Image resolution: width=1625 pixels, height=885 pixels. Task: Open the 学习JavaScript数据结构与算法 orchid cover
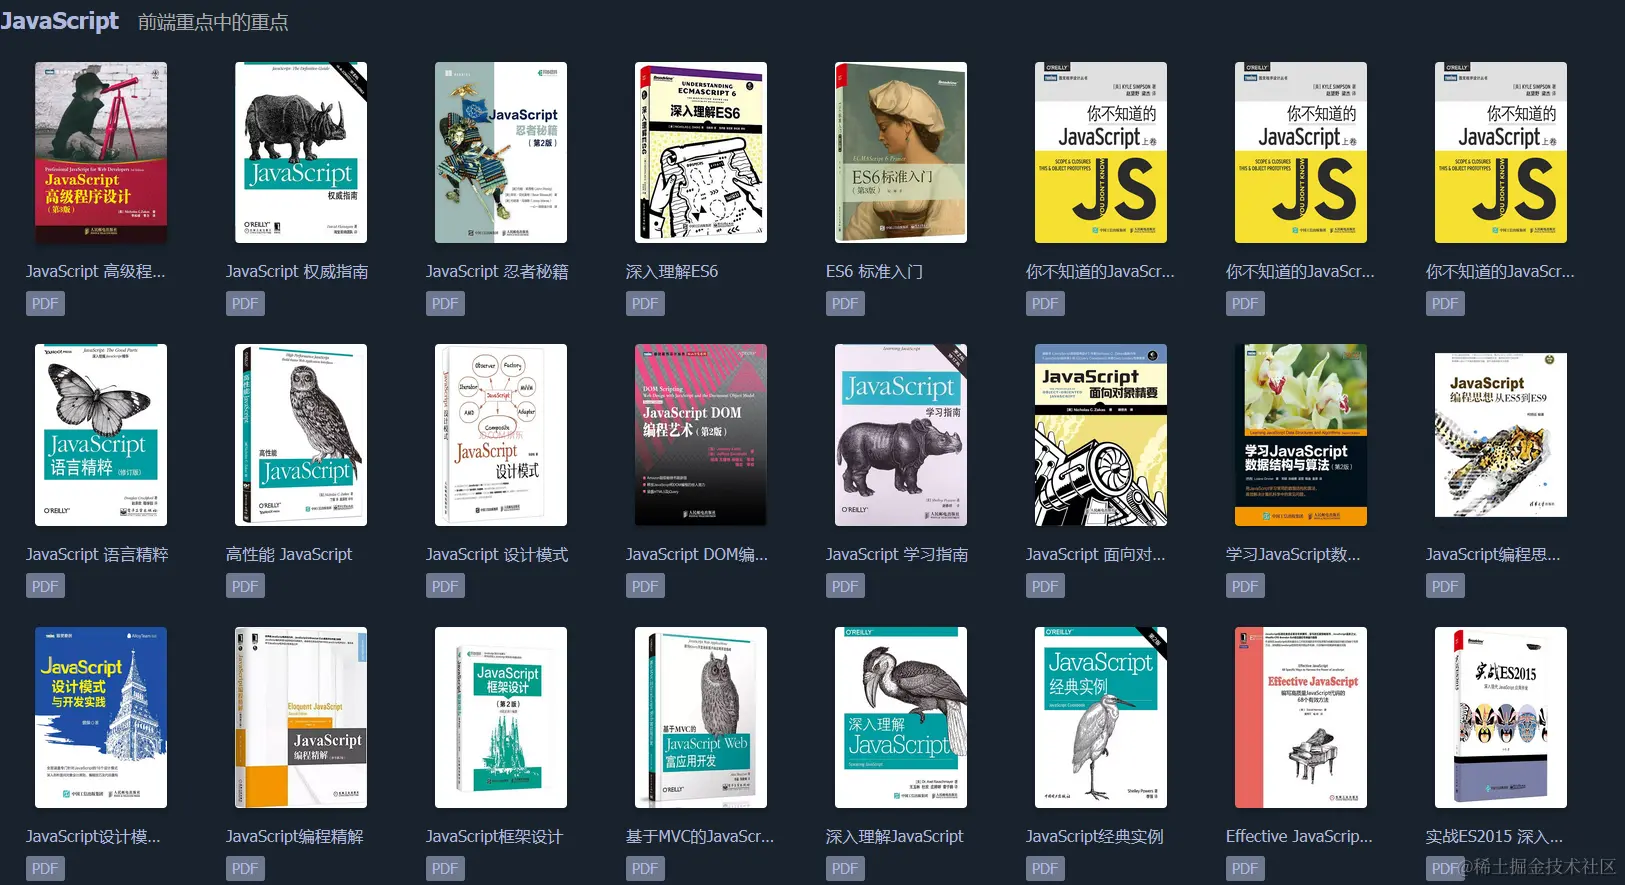[1301, 435]
